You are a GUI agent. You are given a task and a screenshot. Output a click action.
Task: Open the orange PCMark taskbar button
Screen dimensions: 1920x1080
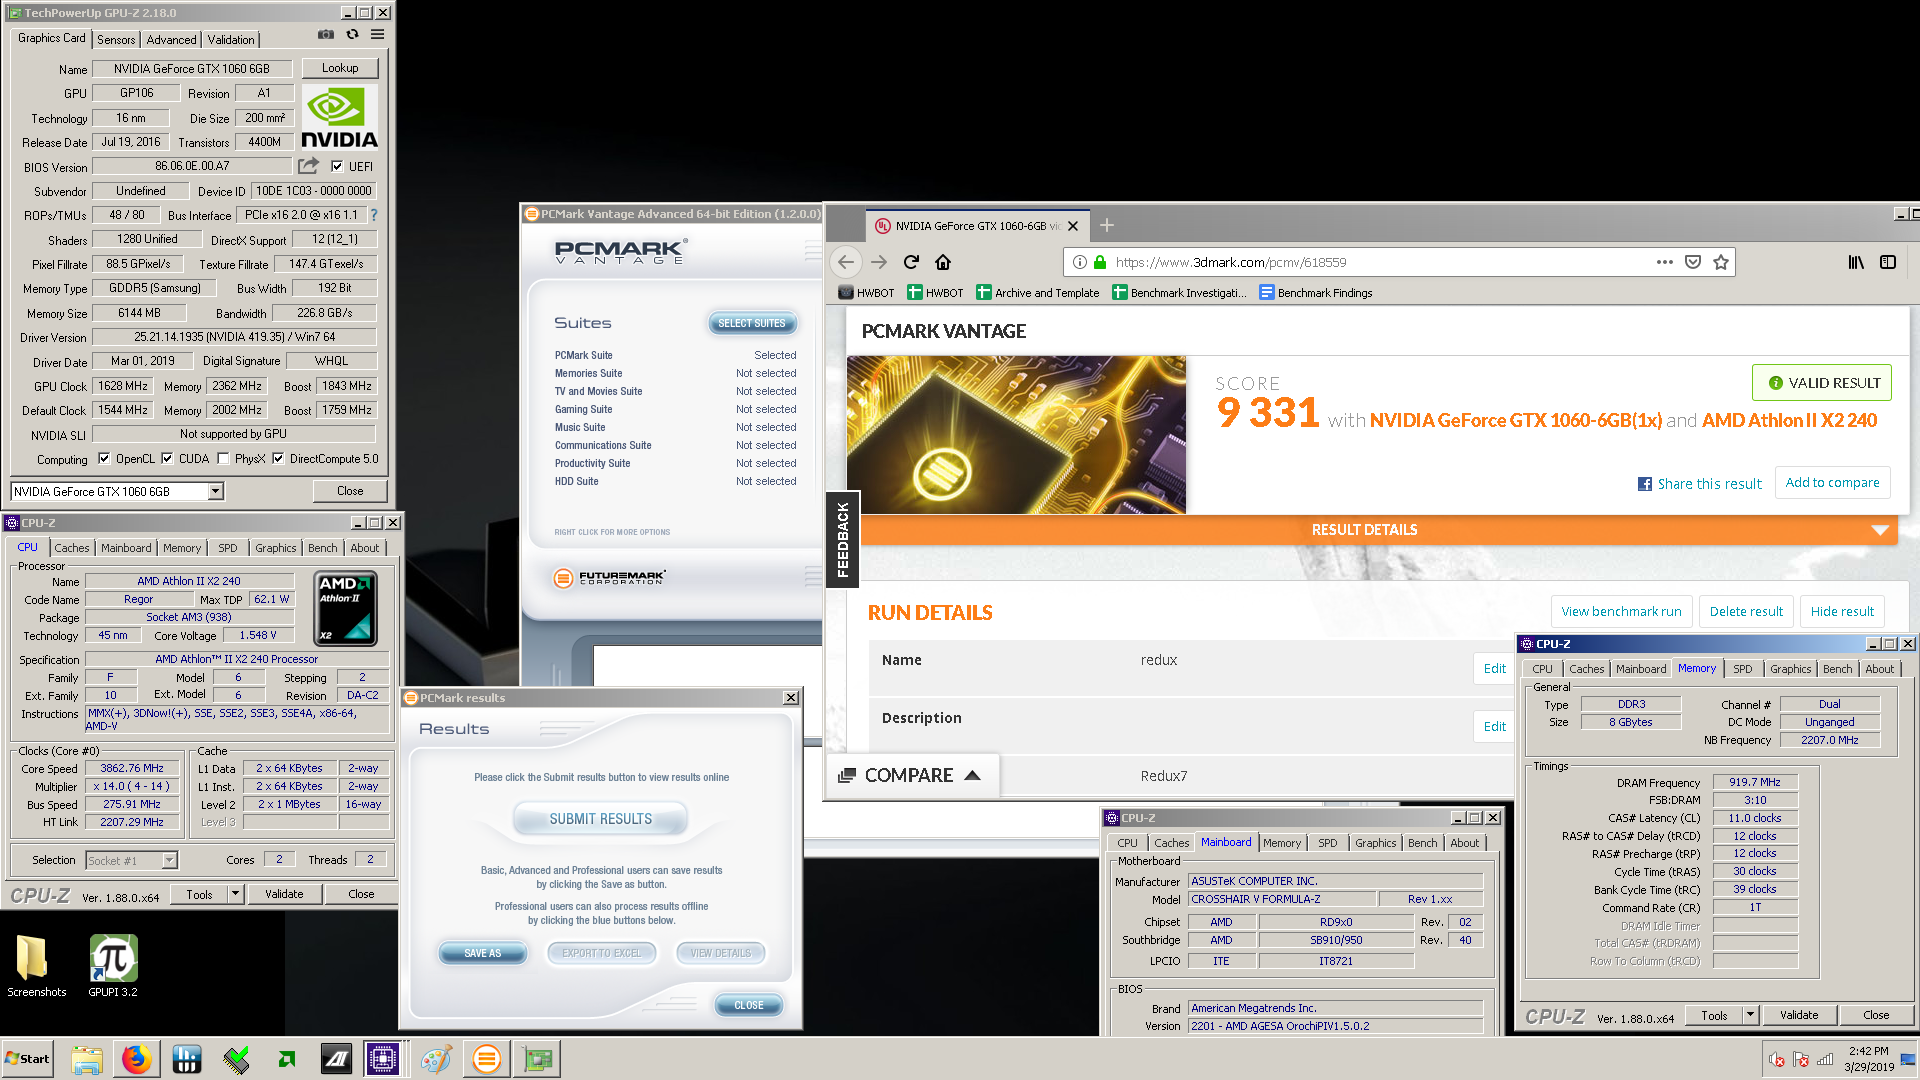[x=487, y=1059]
